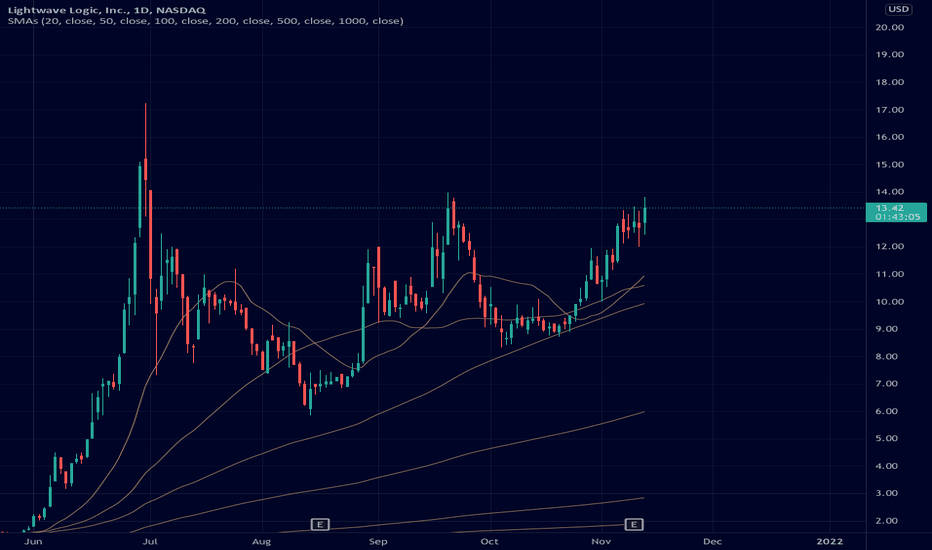The width and height of the screenshot is (932, 550).
Task: Click the Nov label on time axis
Action: (601, 541)
